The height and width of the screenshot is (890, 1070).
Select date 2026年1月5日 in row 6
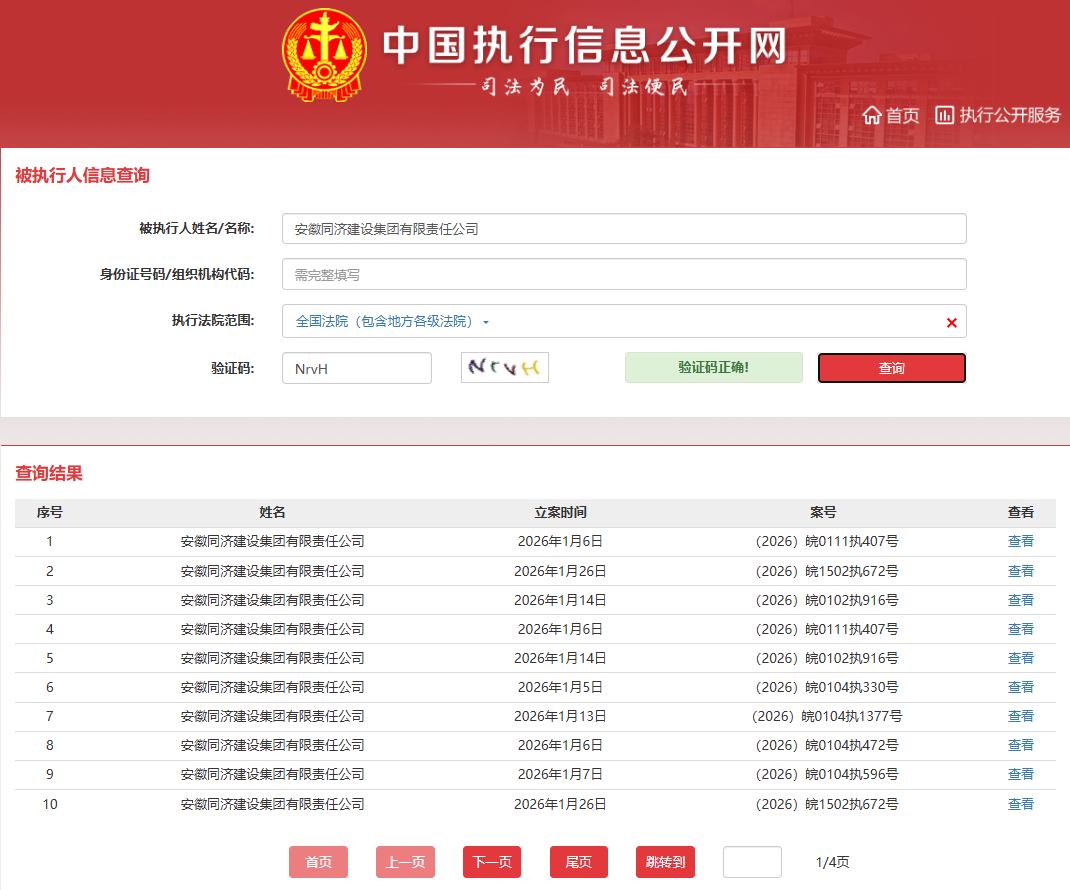pos(560,687)
